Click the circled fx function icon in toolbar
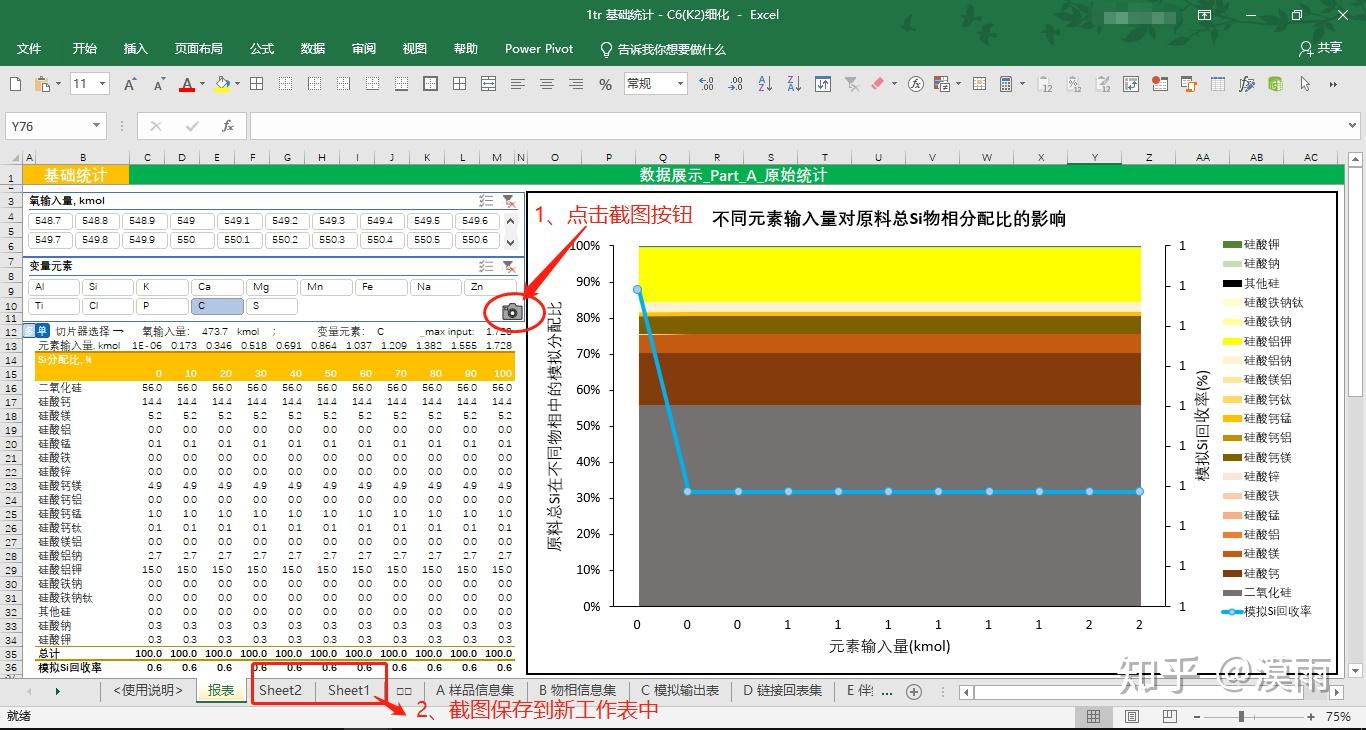The width and height of the screenshot is (1366, 730). point(915,84)
